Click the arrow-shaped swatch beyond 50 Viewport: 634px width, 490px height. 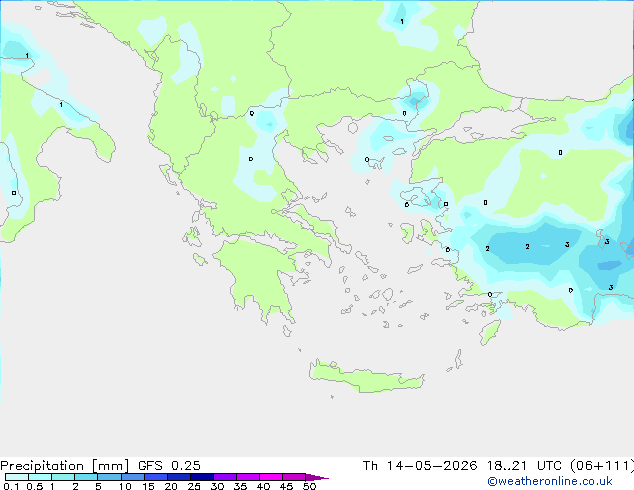pyautogui.click(x=316, y=477)
